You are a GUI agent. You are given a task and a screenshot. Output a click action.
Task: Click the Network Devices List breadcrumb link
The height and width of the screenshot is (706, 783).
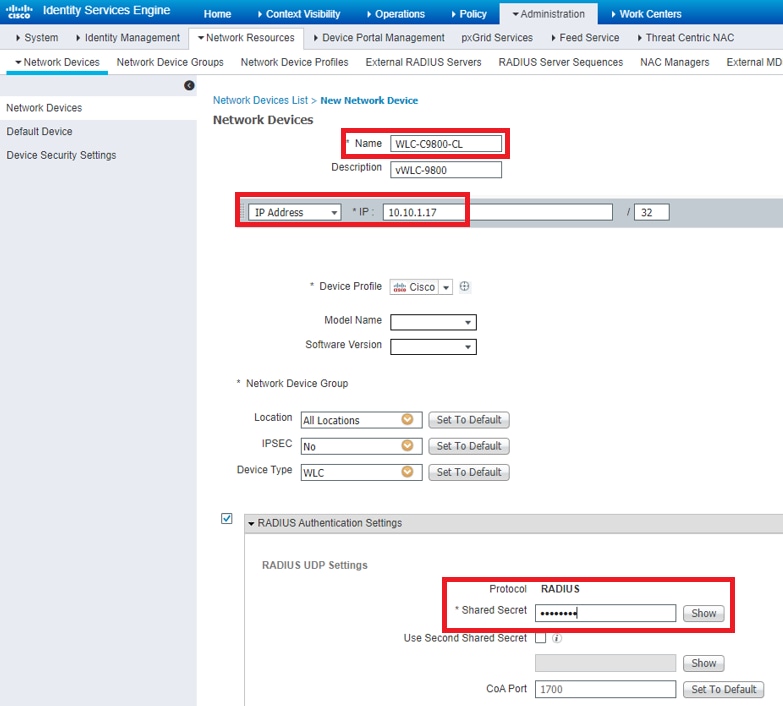pyautogui.click(x=260, y=100)
